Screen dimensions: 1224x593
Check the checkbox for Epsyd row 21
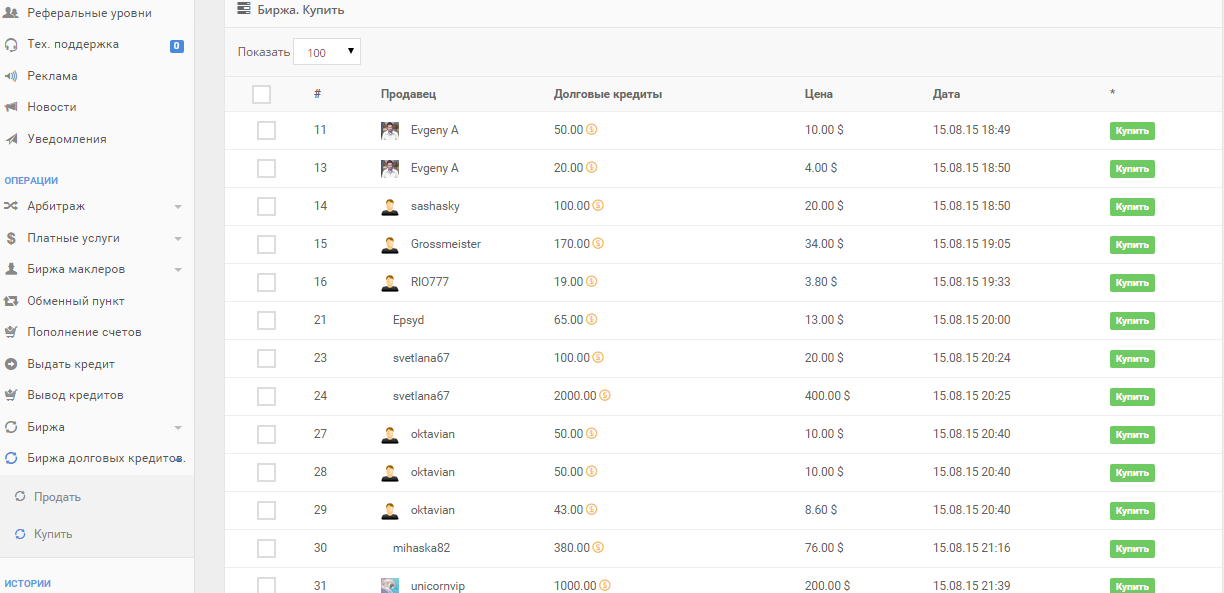(266, 320)
